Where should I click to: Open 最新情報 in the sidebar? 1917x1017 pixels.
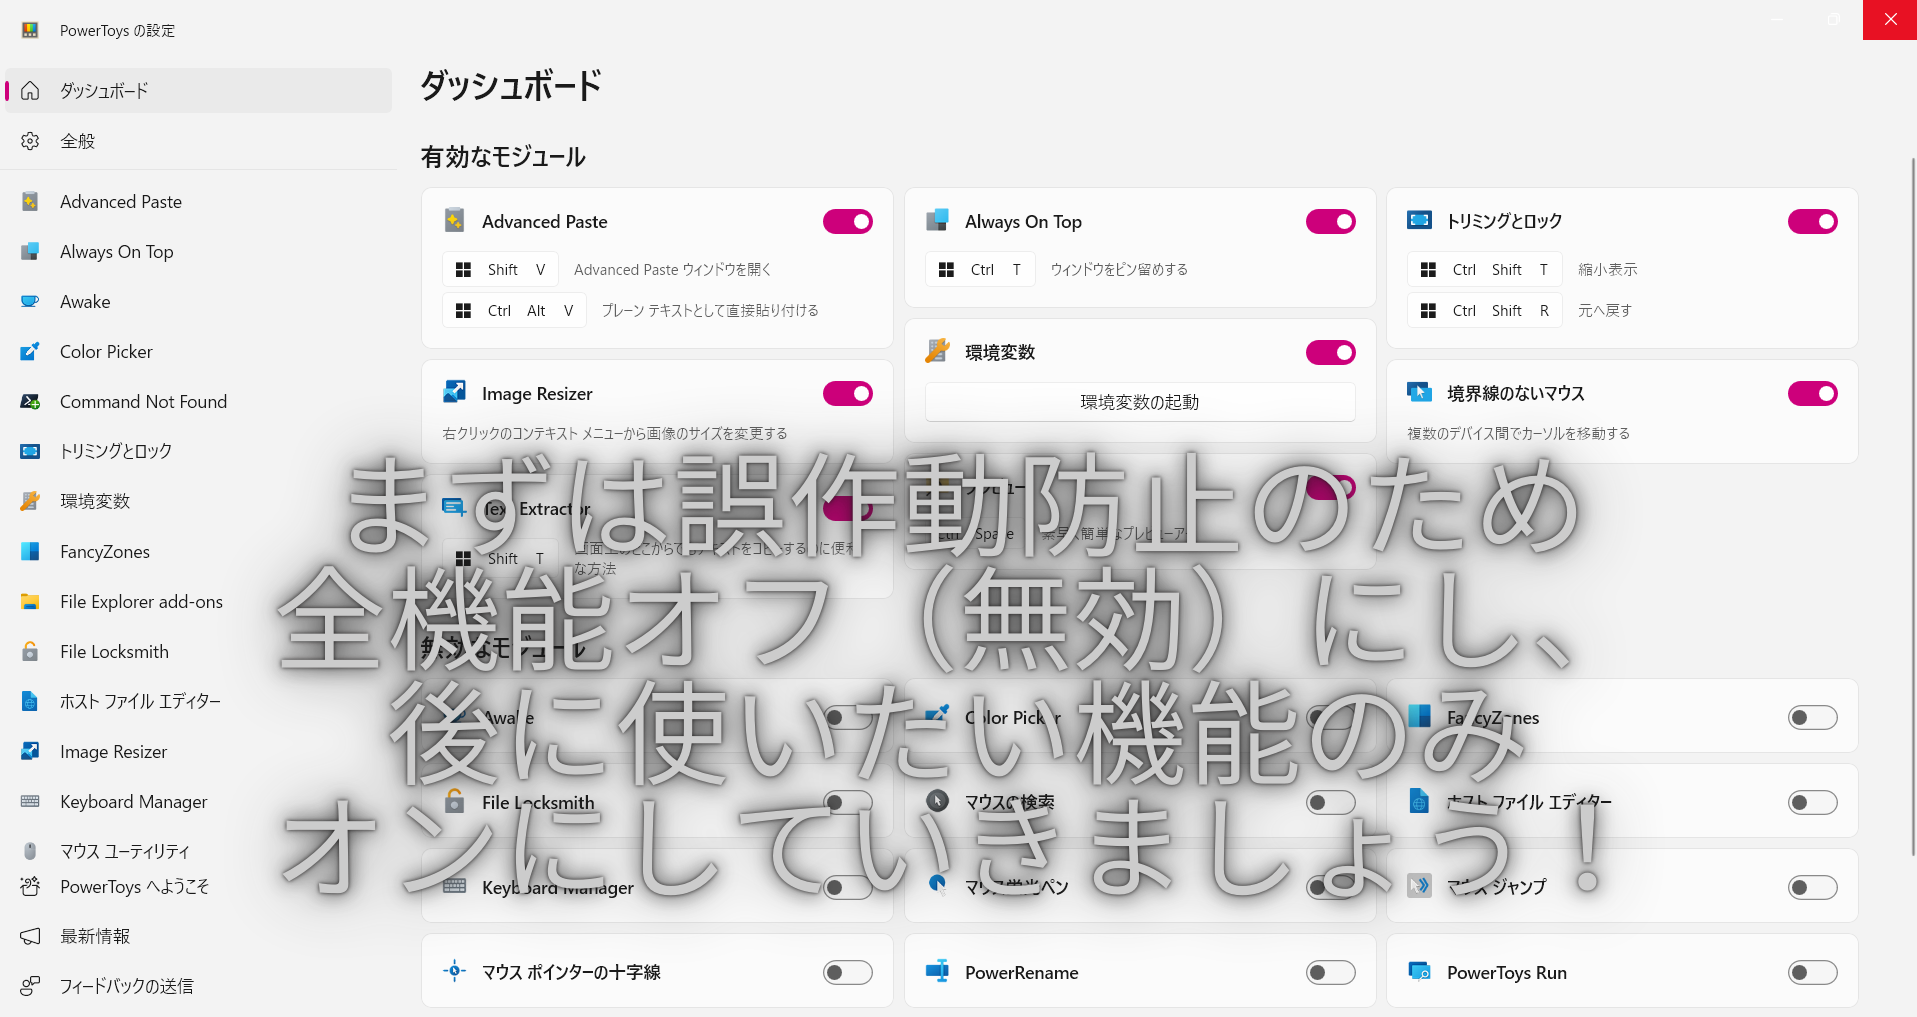(198, 937)
